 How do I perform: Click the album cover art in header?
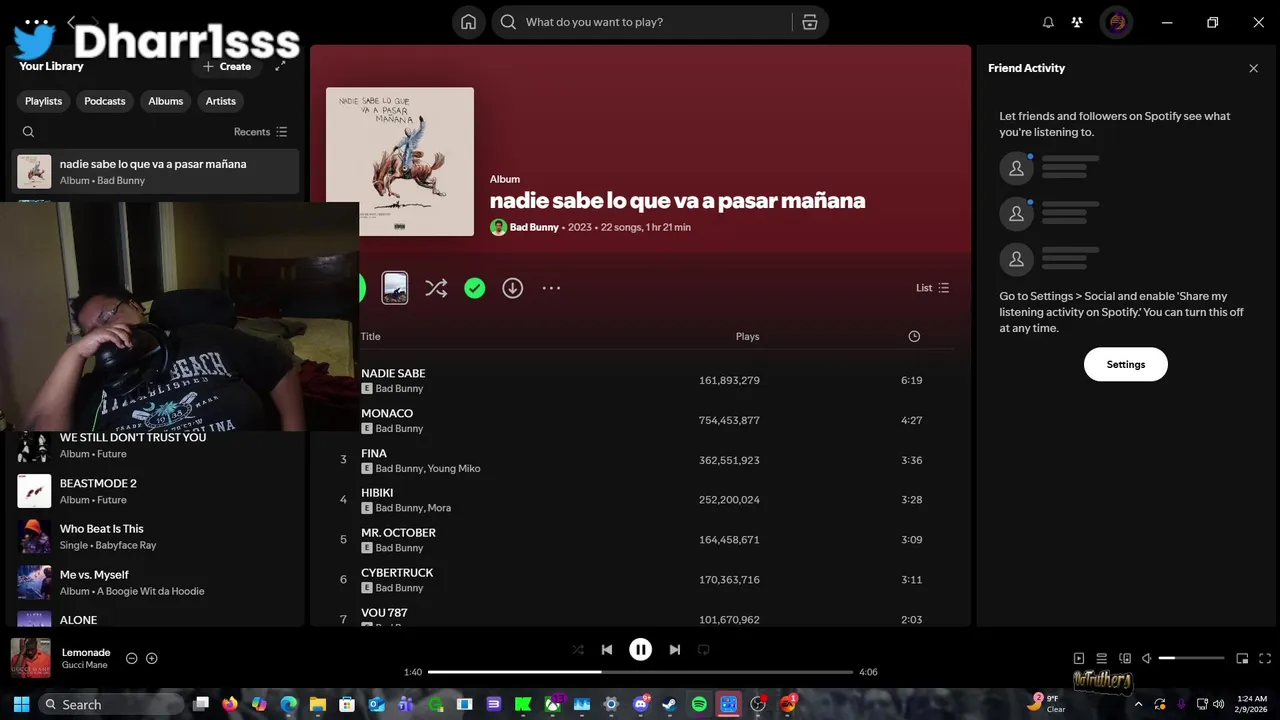pos(400,162)
